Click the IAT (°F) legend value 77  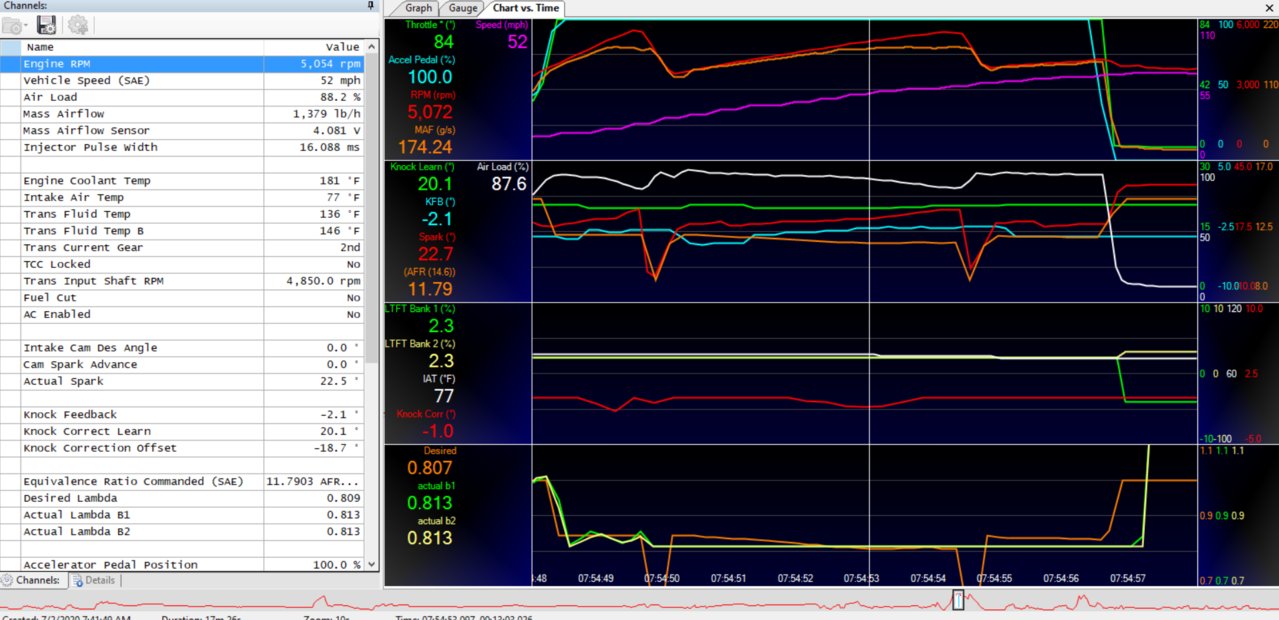(443, 396)
